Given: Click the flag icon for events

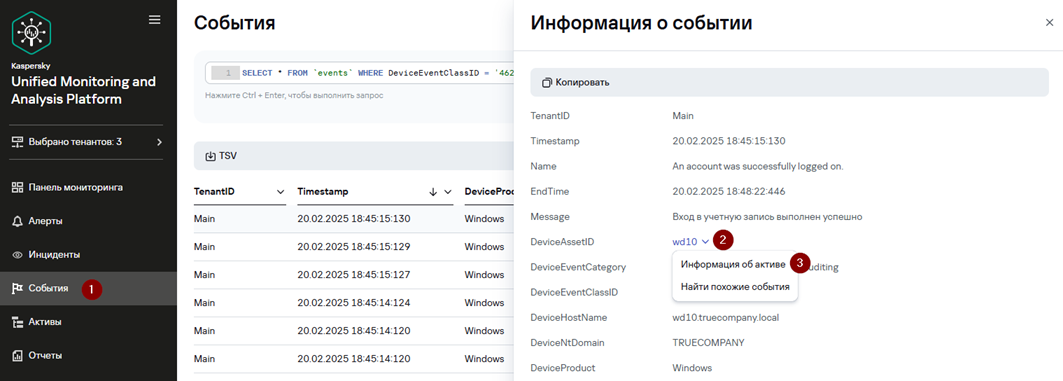Looking at the screenshot, I should tap(18, 288).
